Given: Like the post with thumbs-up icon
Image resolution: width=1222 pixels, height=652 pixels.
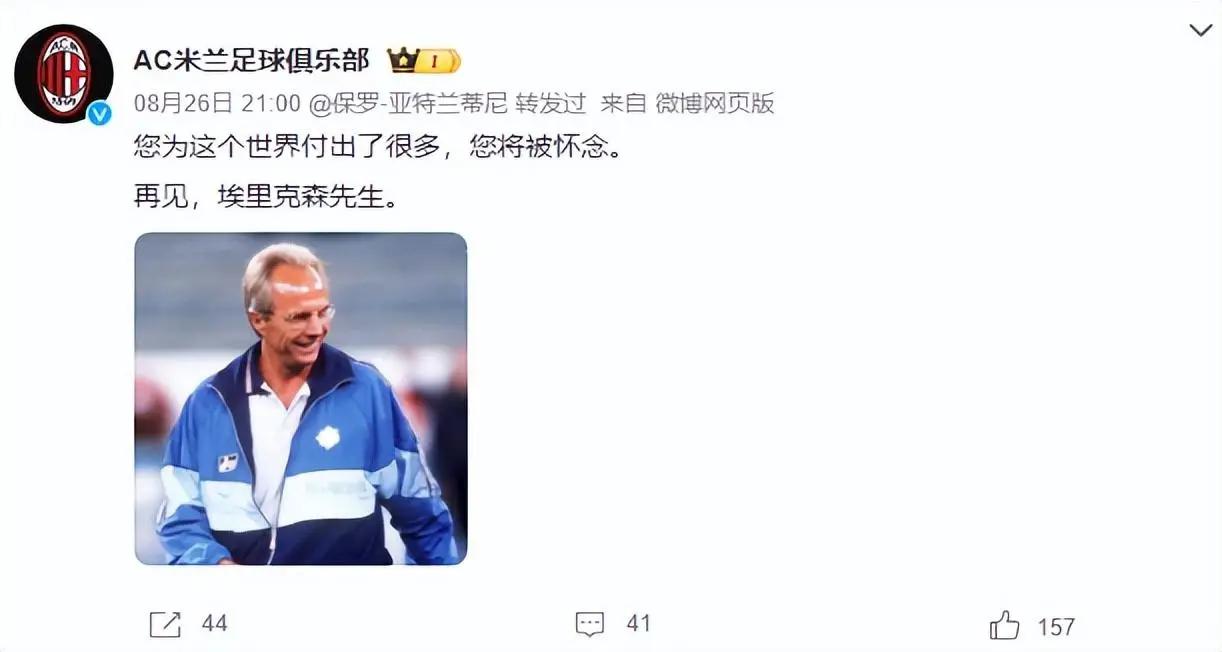Looking at the screenshot, I should 1004,626.
